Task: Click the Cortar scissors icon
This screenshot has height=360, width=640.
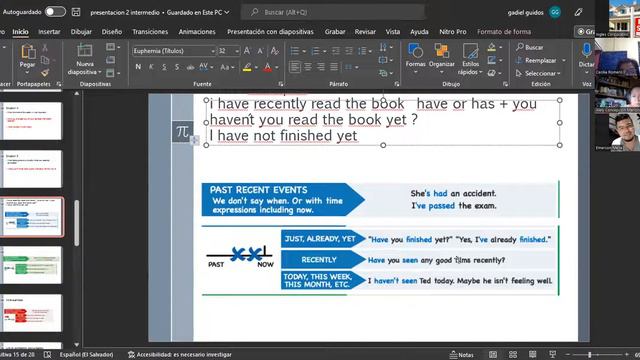Action: tap(45, 48)
